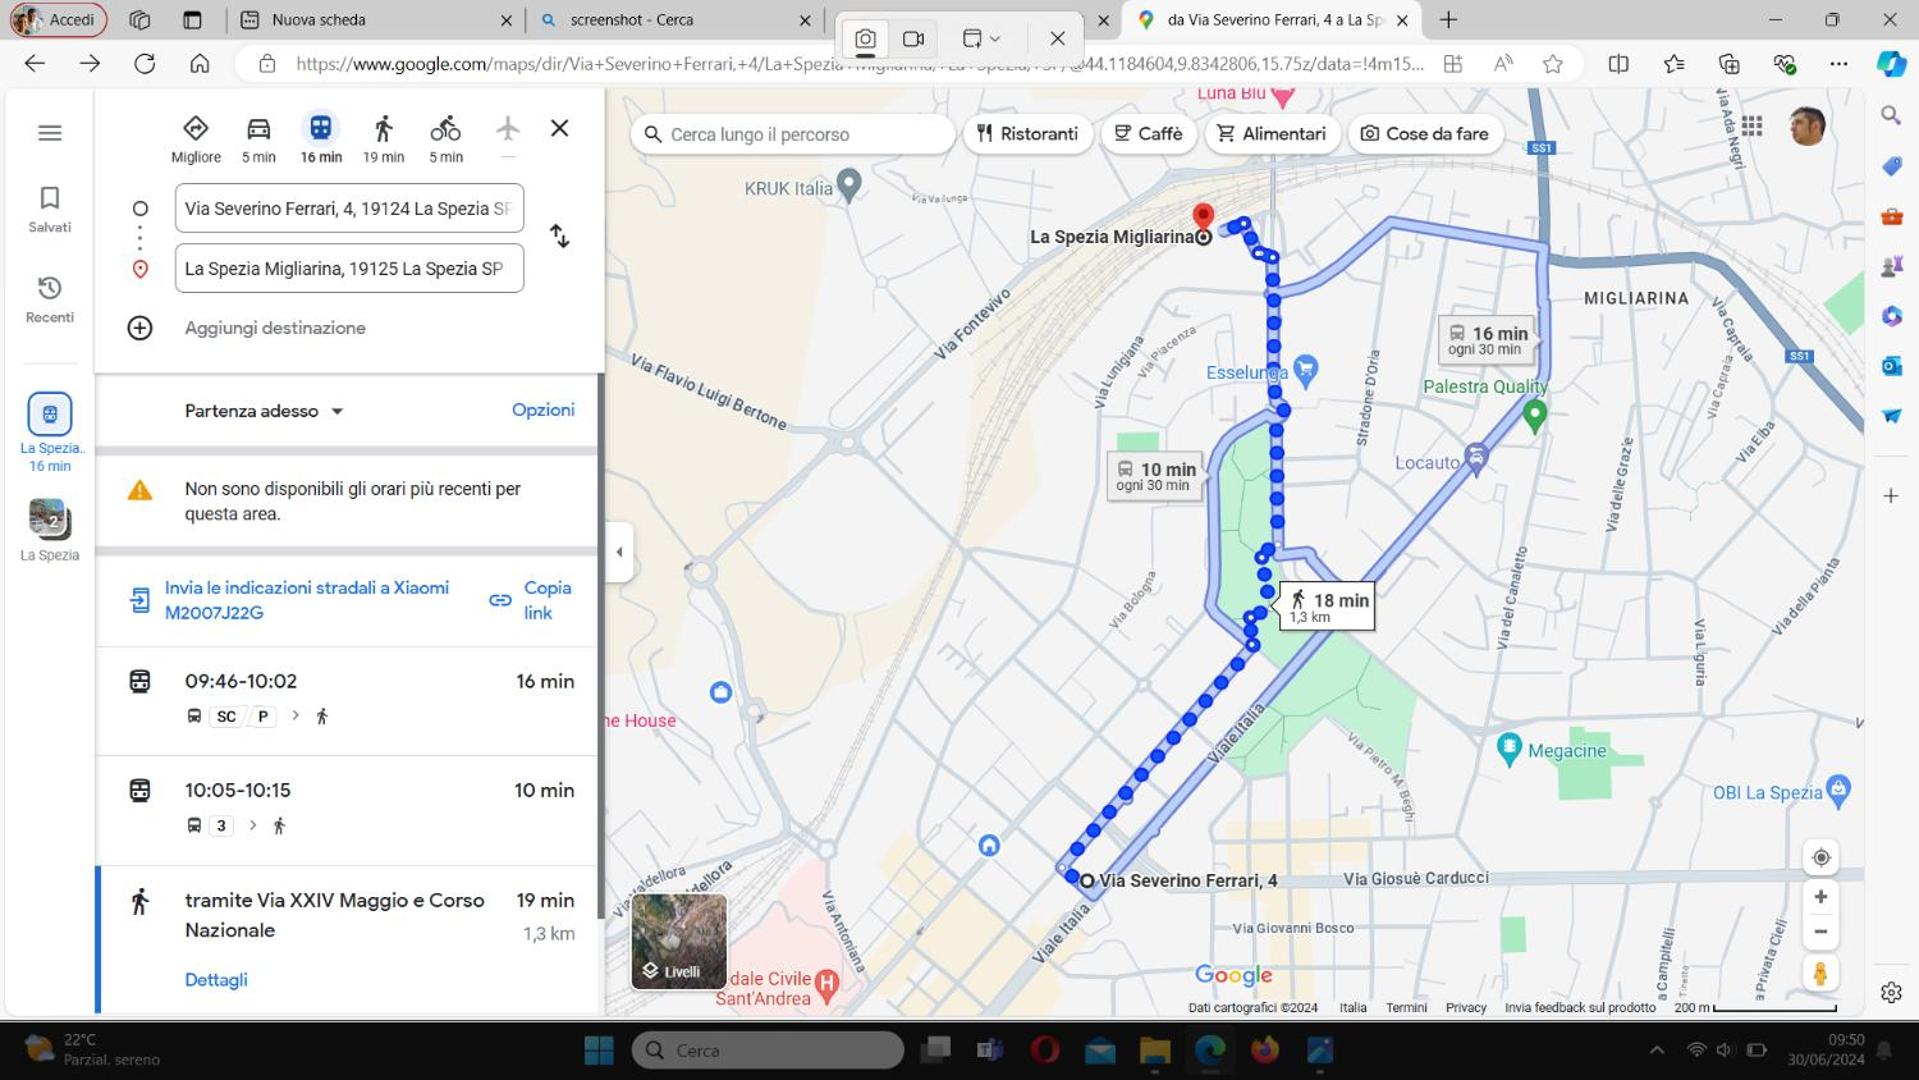Screen dimensions: 1919x1080
Task: Filter by Ristoranti along route
Action: click(x=1028, y=134)
